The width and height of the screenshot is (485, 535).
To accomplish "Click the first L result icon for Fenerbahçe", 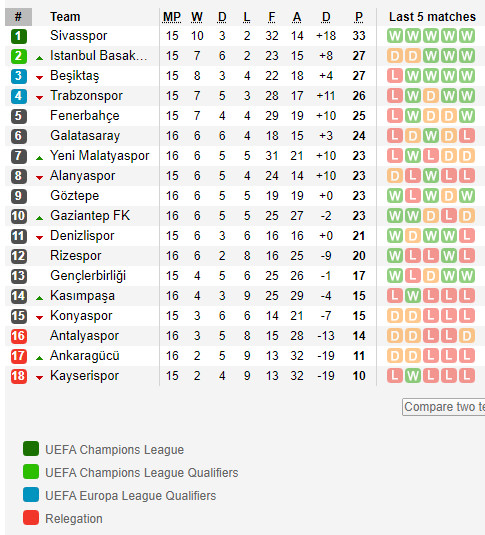I will click(x=395, y=116).
